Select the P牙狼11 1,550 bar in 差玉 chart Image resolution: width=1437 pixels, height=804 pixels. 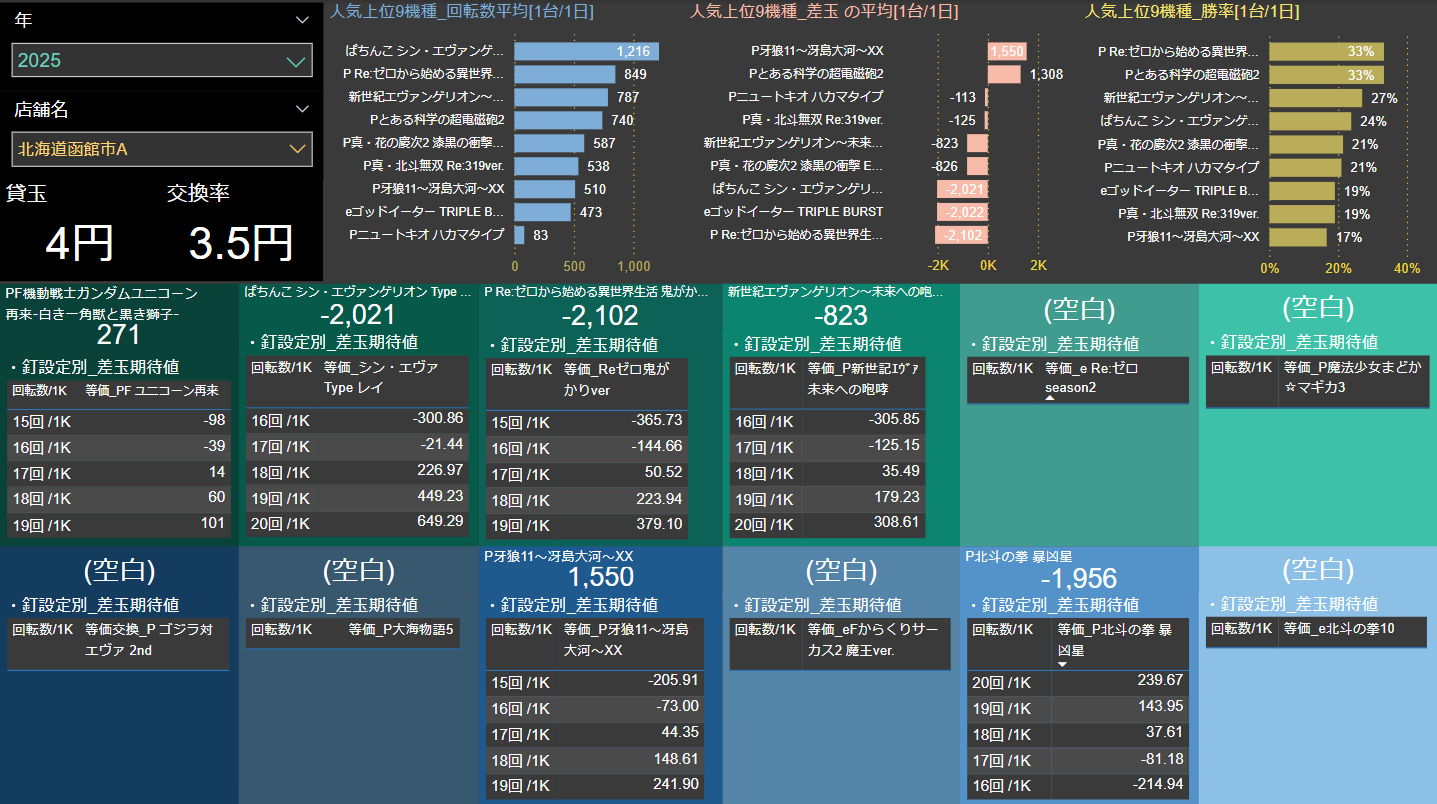click(x=1006, y=51)
